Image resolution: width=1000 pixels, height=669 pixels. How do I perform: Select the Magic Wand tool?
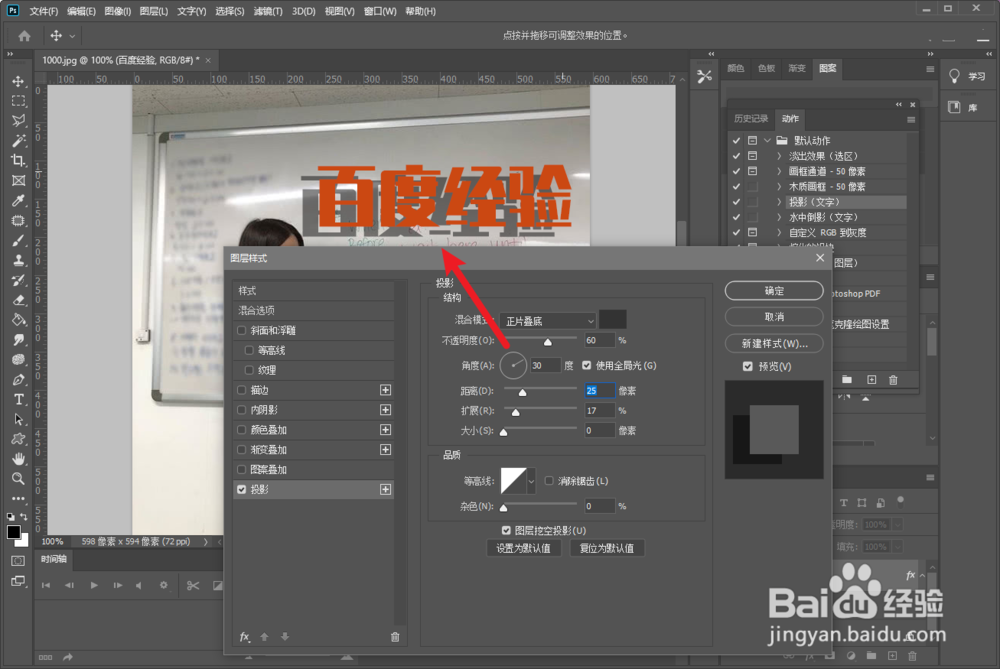tap(18, 140)
